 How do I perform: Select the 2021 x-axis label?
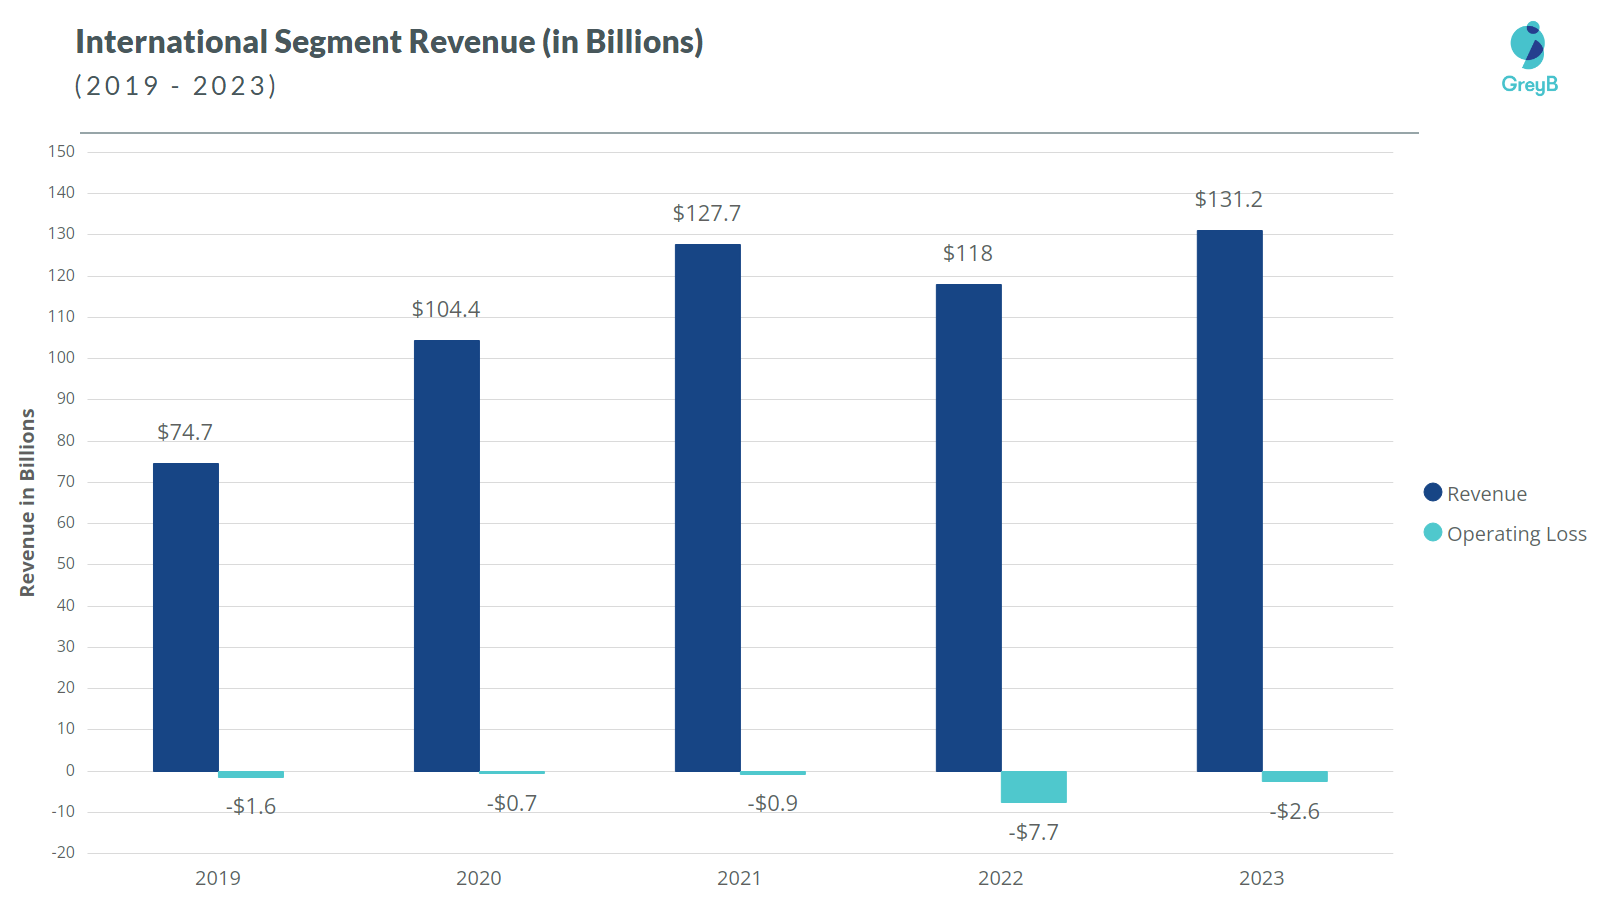(739, 879)
